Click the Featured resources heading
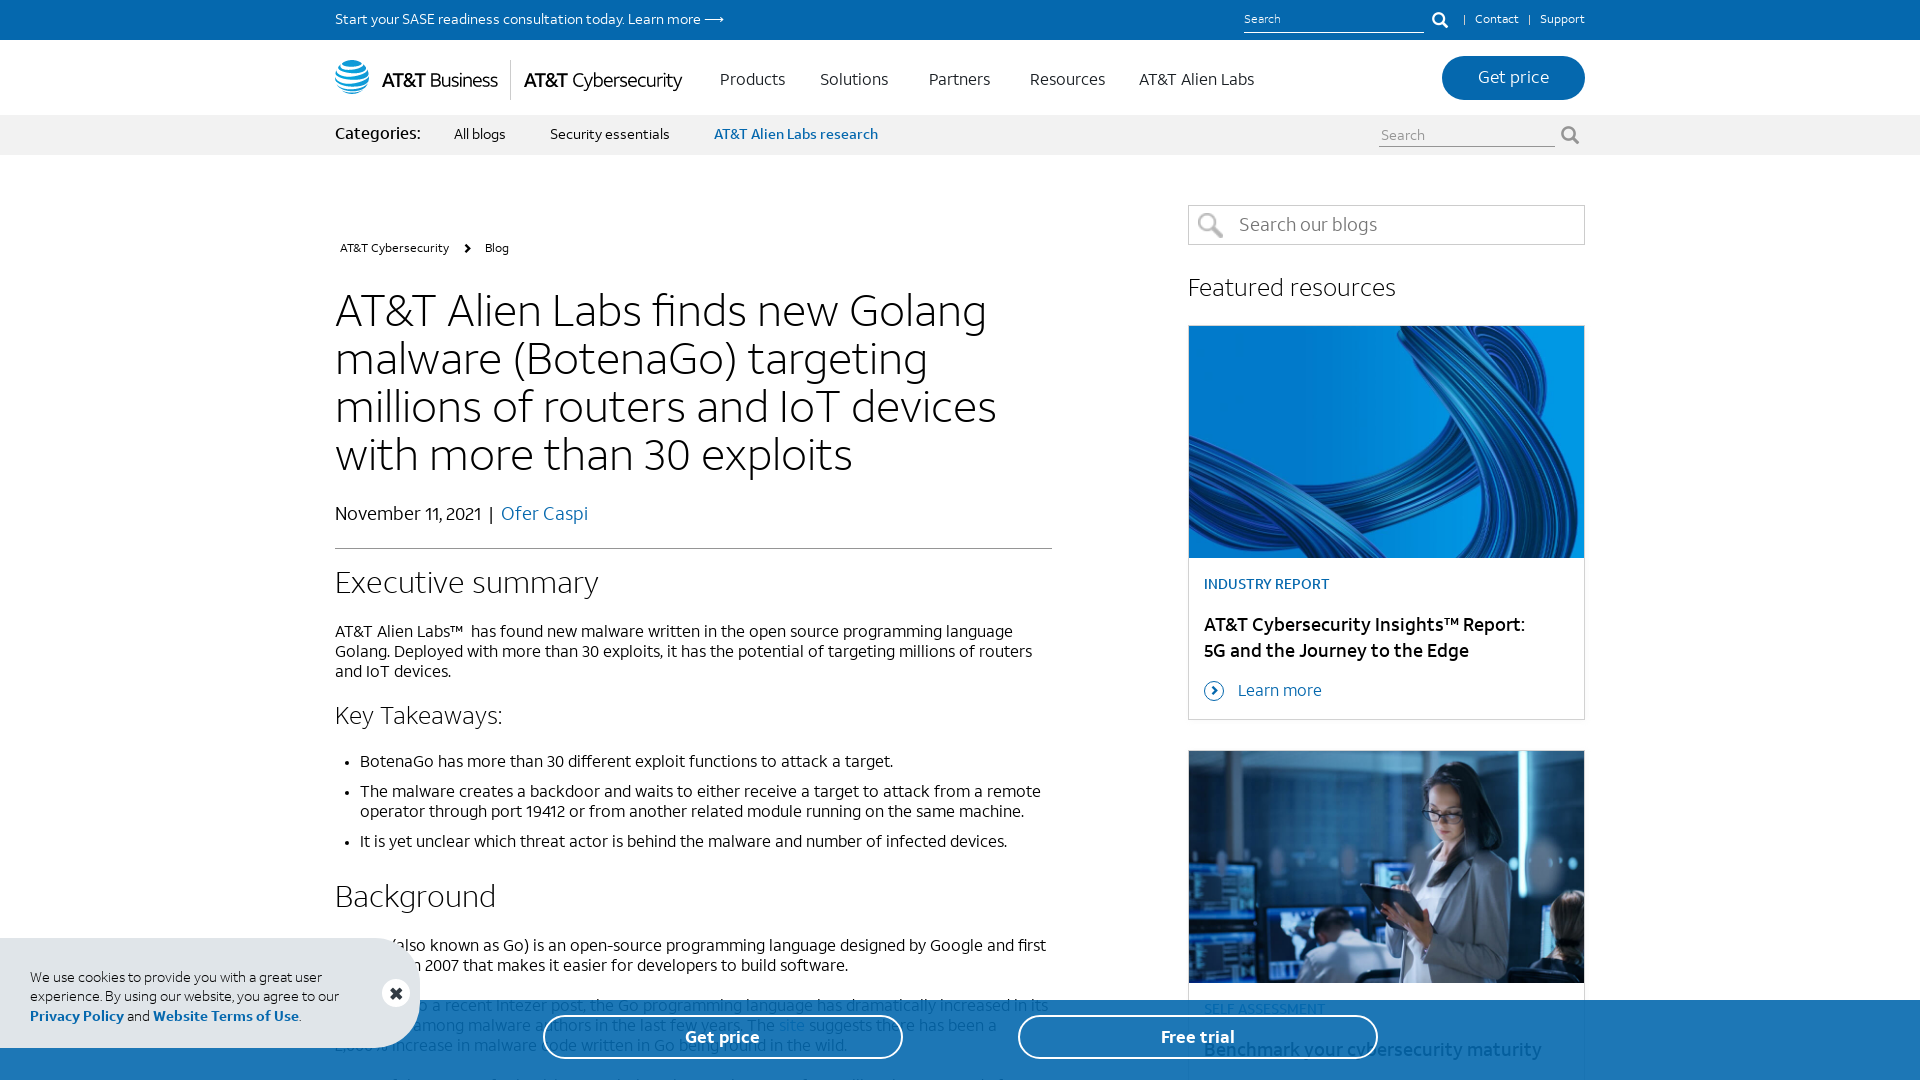 click(x=1291, y=288)
